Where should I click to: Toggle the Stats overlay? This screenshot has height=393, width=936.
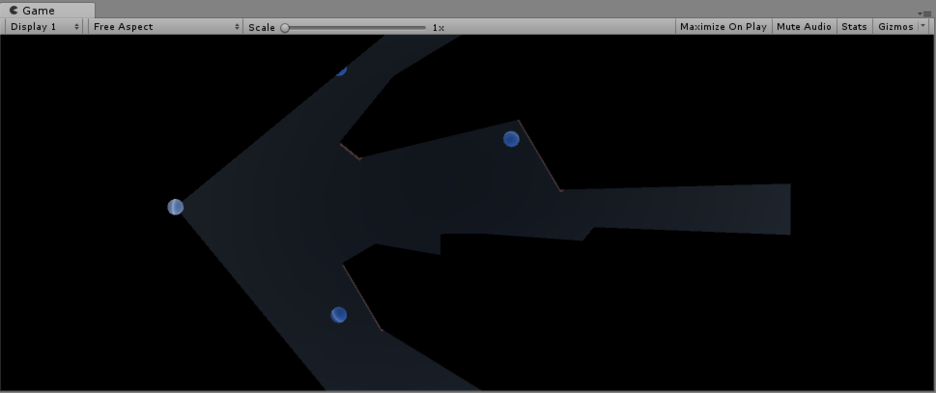(x=854, y=26)
